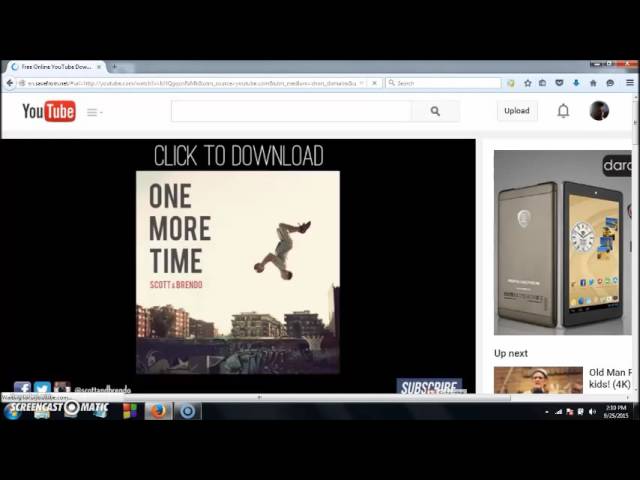
Task: Click the volume speaker tray icon
Action: tap(592, 412)
